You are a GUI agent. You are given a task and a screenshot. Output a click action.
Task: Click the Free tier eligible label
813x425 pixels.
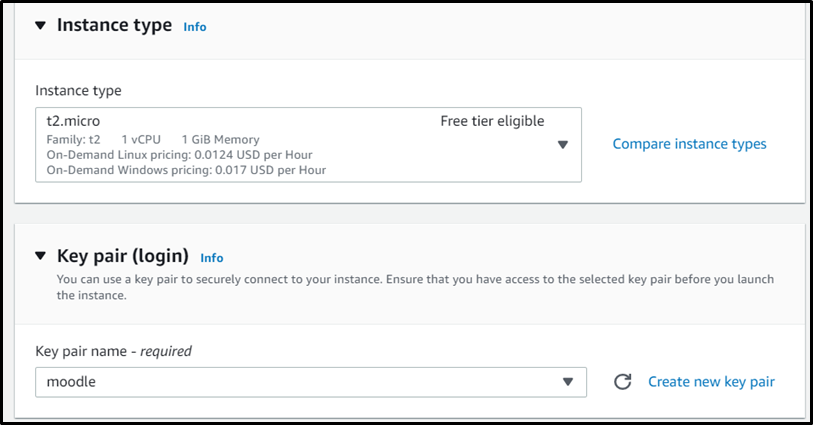(492, 121)
